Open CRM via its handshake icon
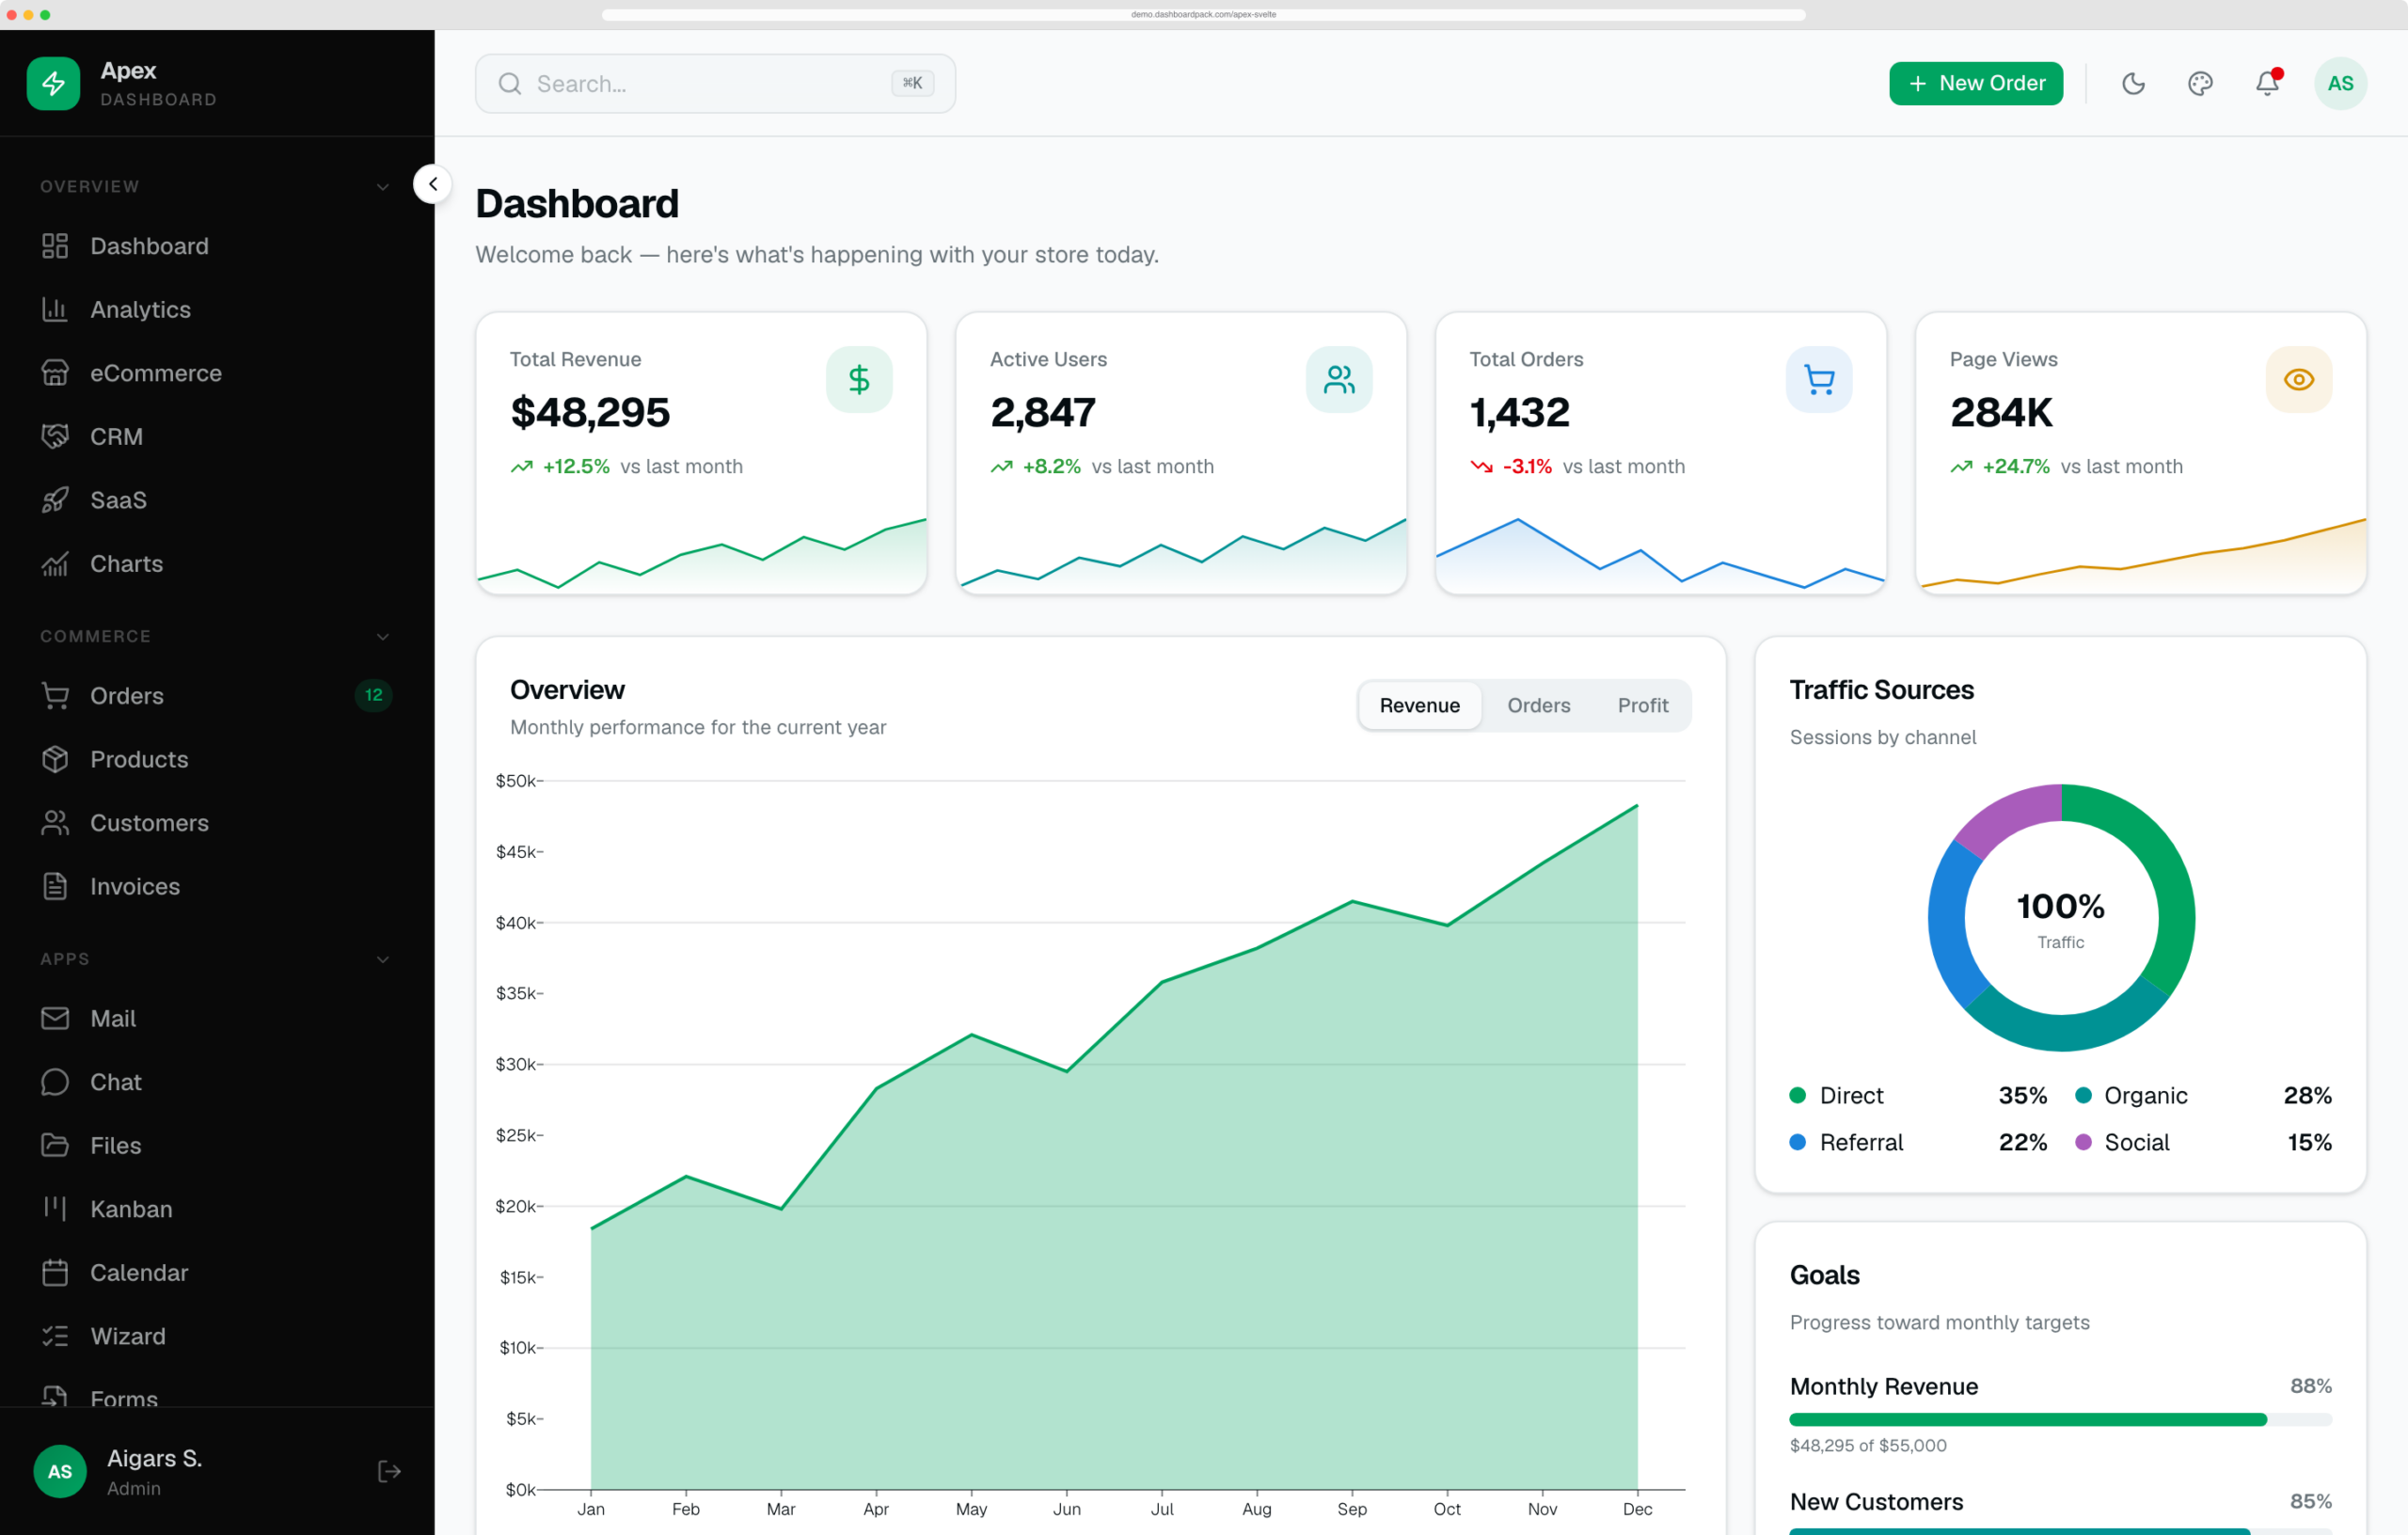The width and height of the screenshot is (2408, 1535). (x=55, y=436)
